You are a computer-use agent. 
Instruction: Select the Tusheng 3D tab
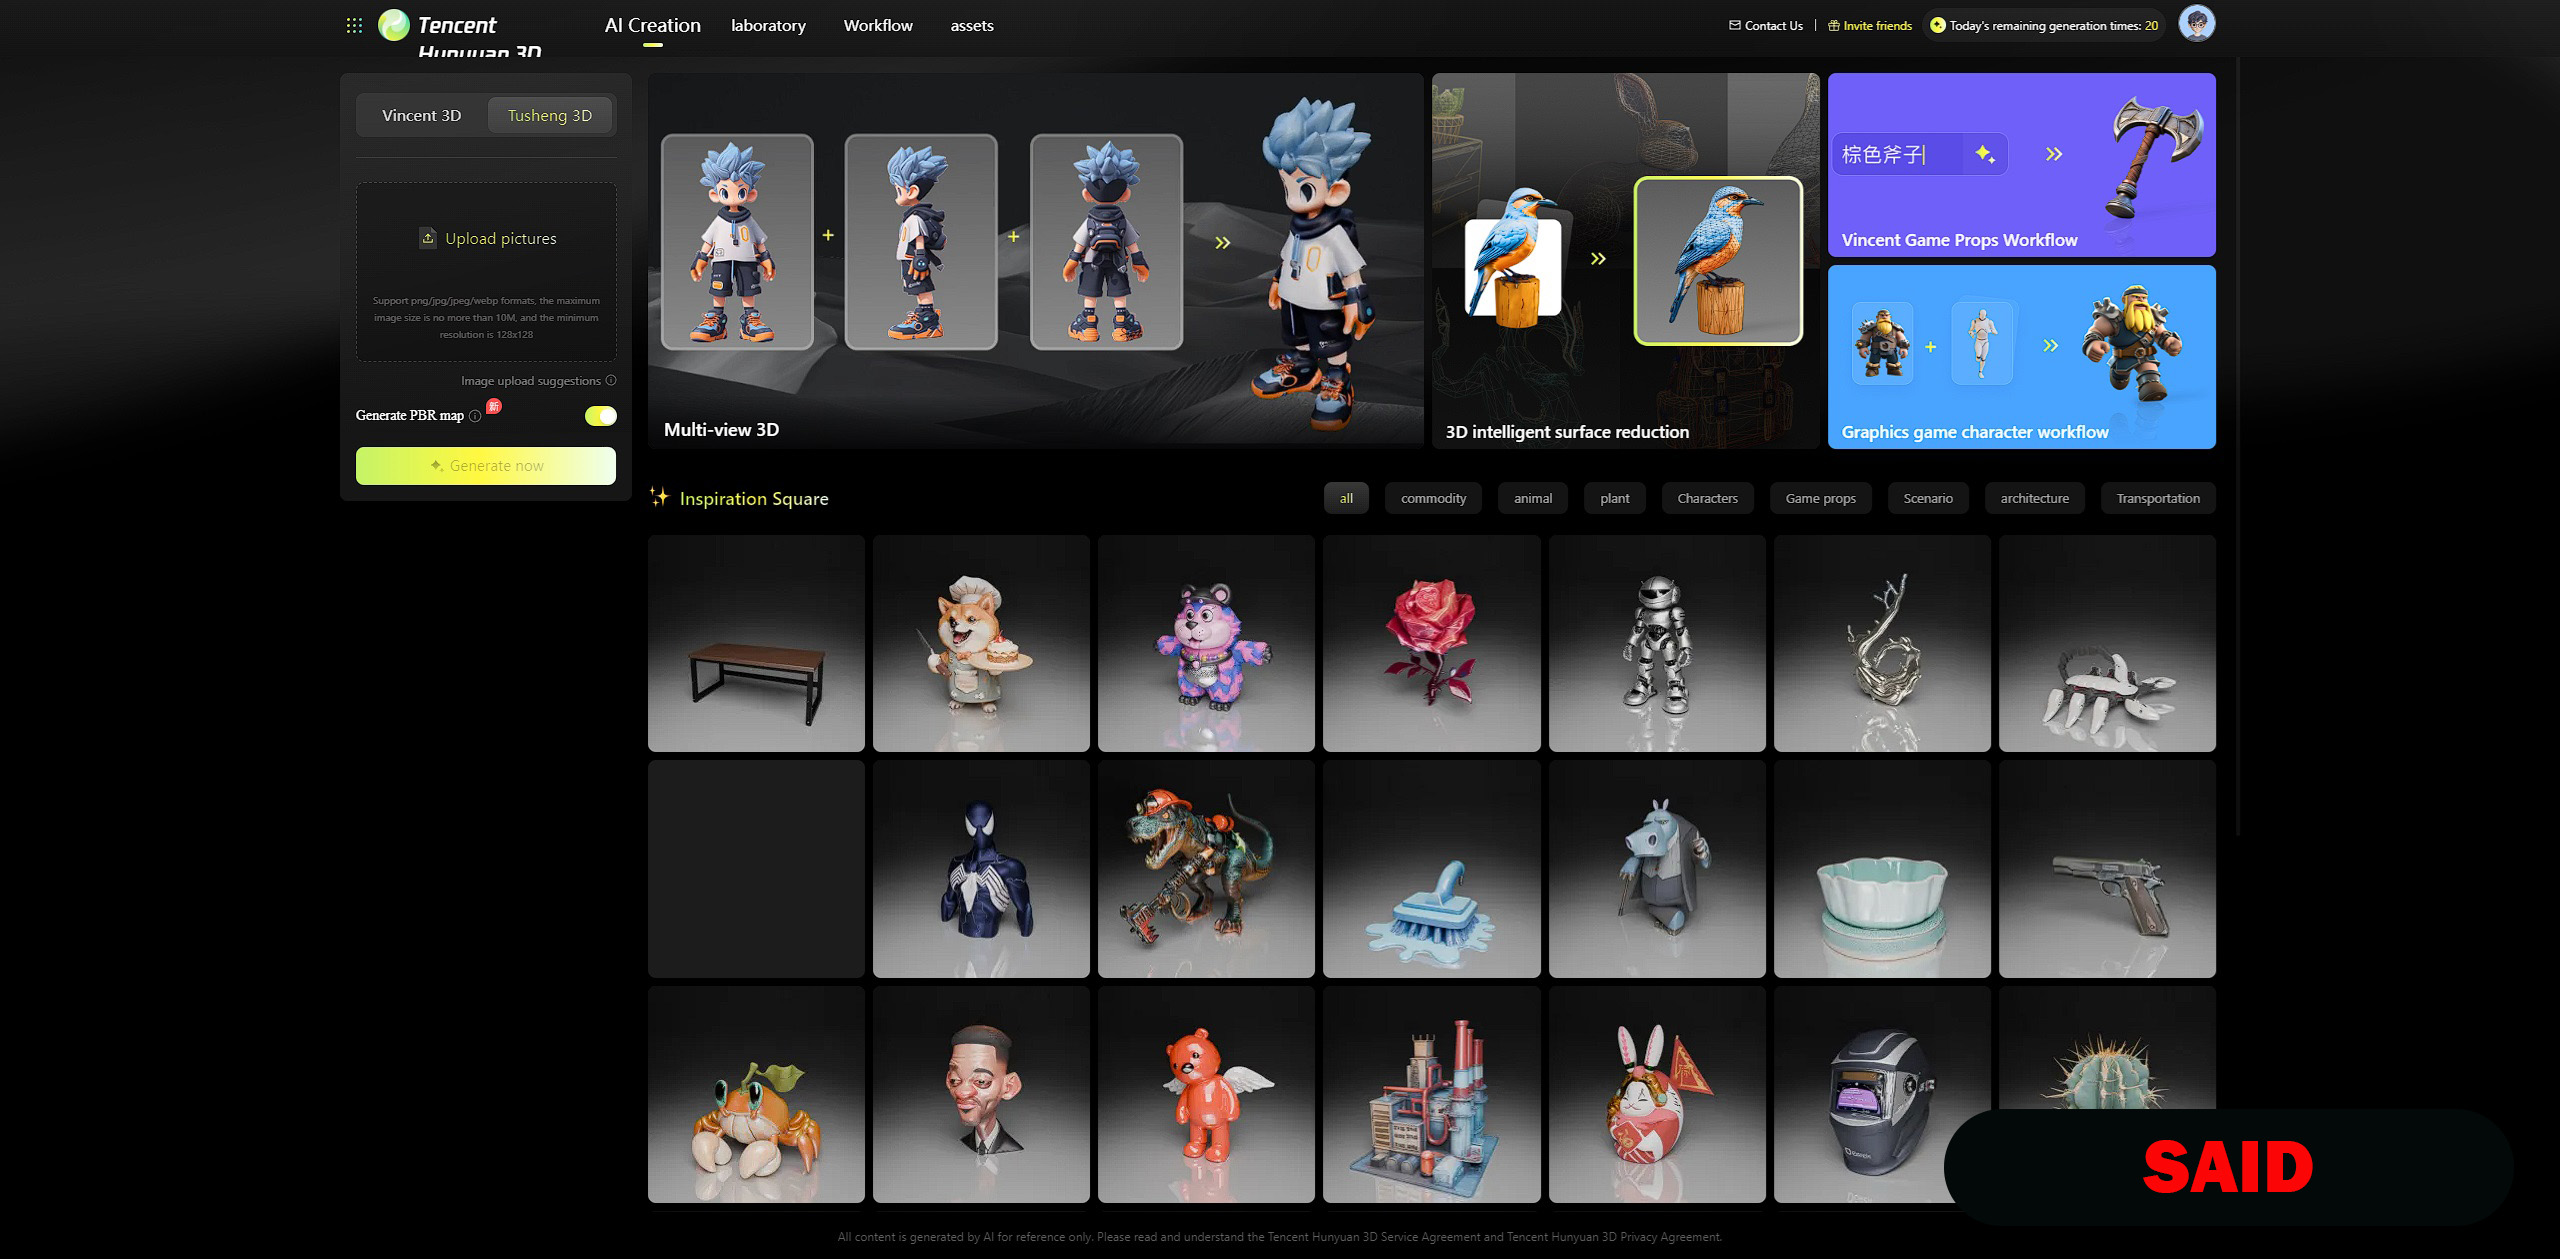pos(549,115)
